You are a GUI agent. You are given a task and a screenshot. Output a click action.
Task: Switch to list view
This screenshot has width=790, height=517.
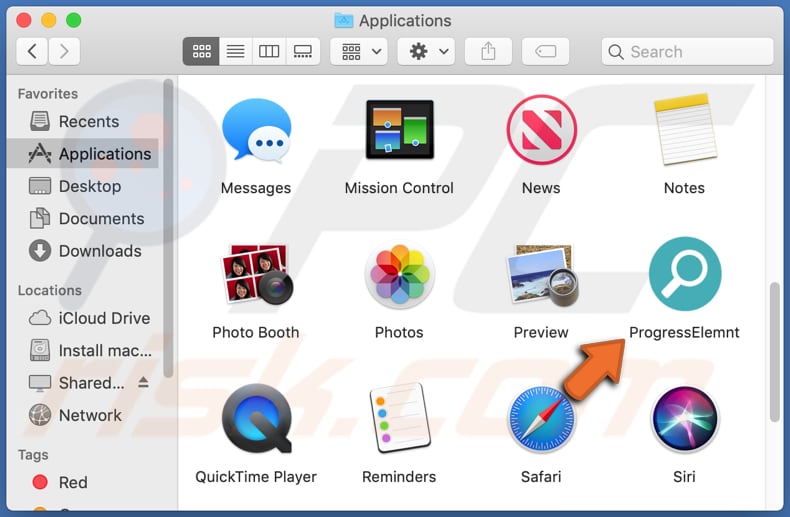click(x=235, y=51)
